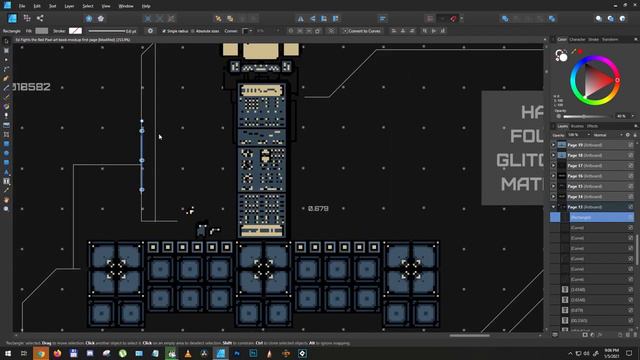This screenshot has height=360, width=640.
Task: Click the Alignment toolbar icon
Action: [x=382, y=19]
